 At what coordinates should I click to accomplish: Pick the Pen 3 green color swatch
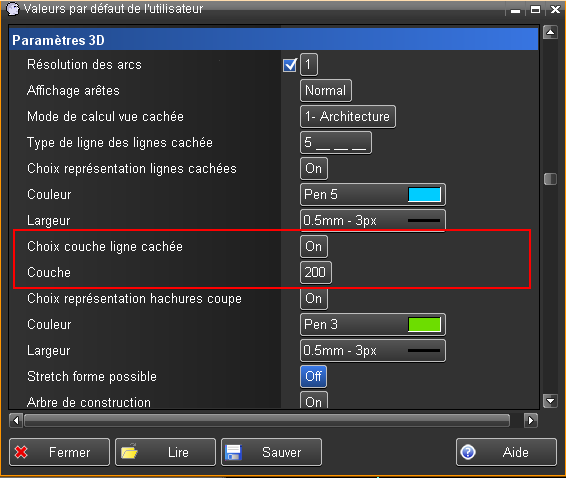pyautogui.click(x=424, y=325)
